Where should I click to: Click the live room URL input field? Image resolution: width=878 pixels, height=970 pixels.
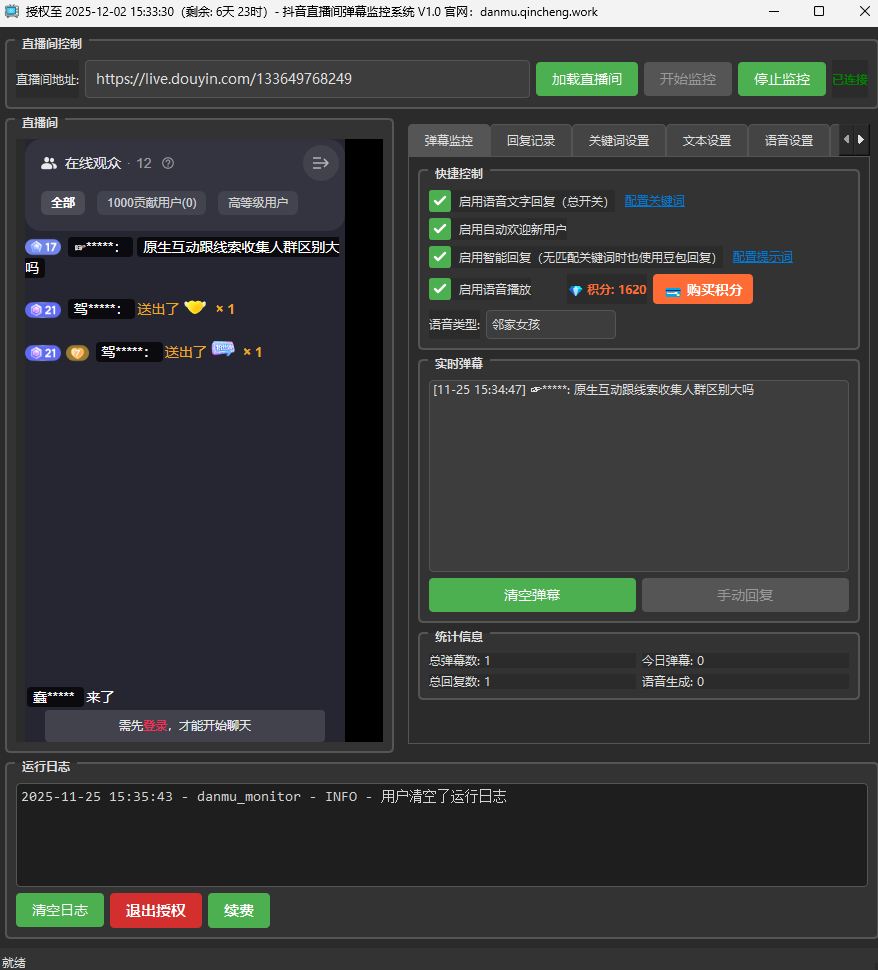click(307, 79)
